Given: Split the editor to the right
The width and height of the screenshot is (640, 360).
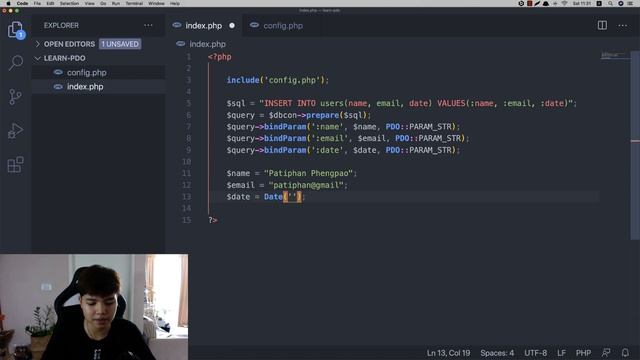Looking at the screenshot, I should 602,25.
